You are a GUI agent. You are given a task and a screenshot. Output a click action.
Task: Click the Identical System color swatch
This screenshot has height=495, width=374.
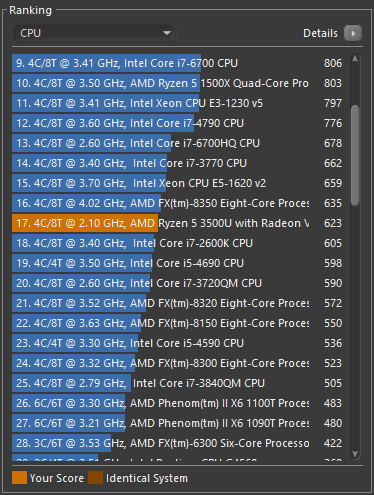(x=96, y=477)
